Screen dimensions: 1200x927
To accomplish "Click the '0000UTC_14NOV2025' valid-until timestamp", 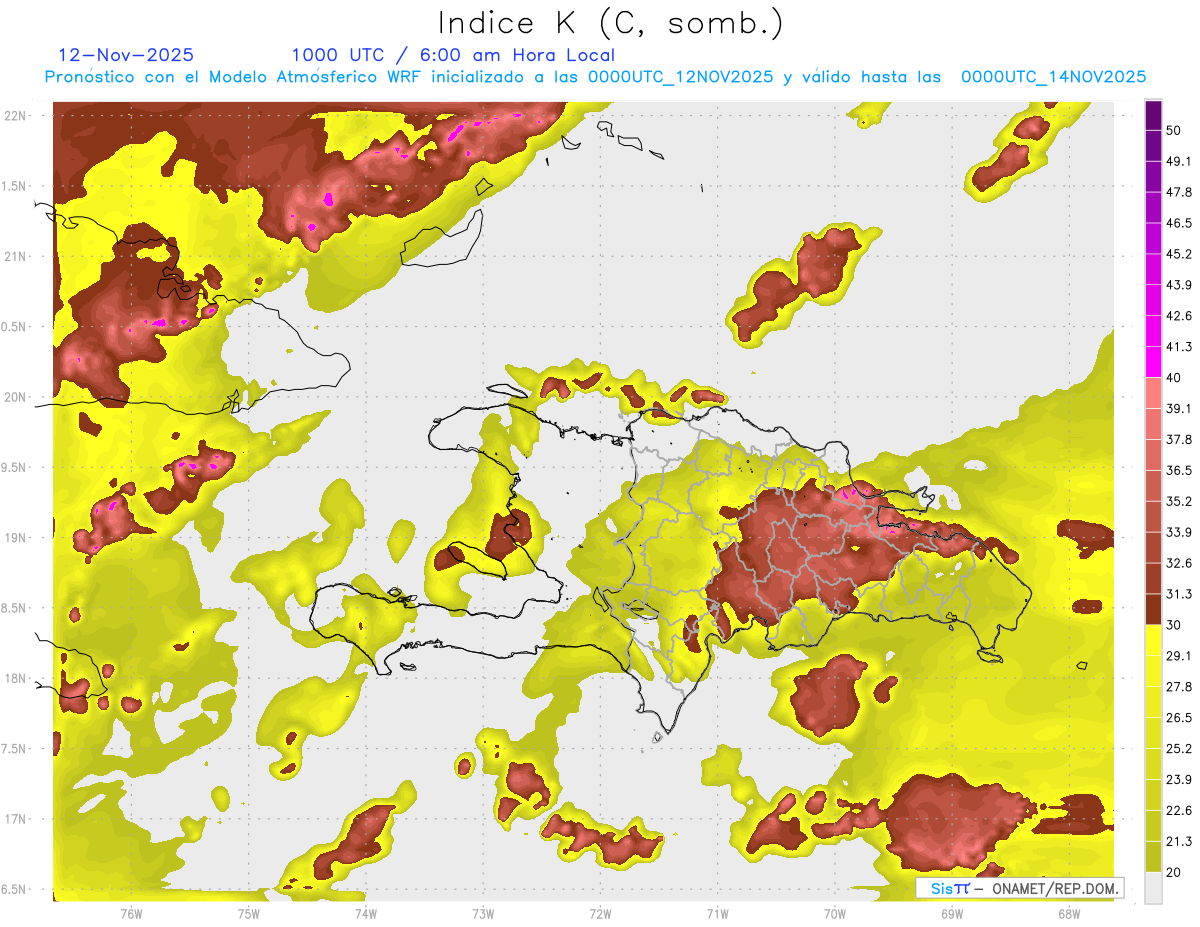I will point(1053,77).
